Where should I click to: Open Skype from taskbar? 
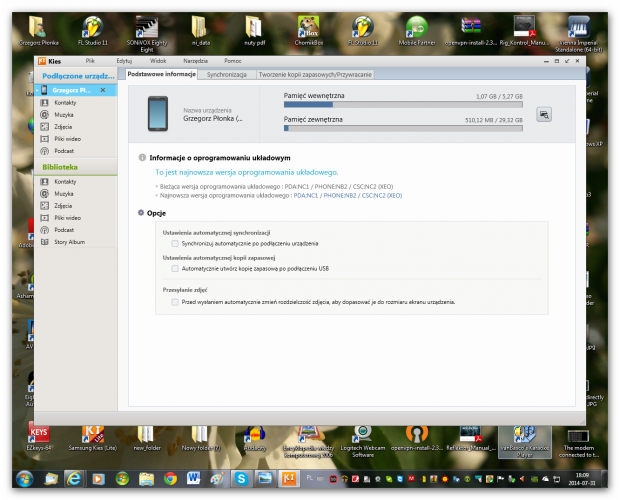(x=241, y=479)
